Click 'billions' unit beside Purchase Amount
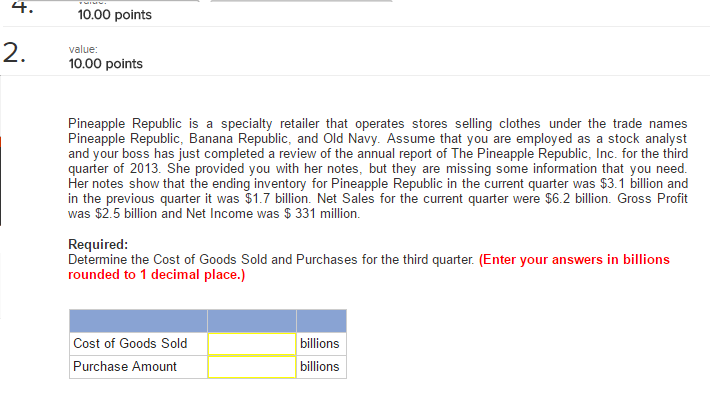This screenshot has width=710, height=410. click(x=319, y=367)
